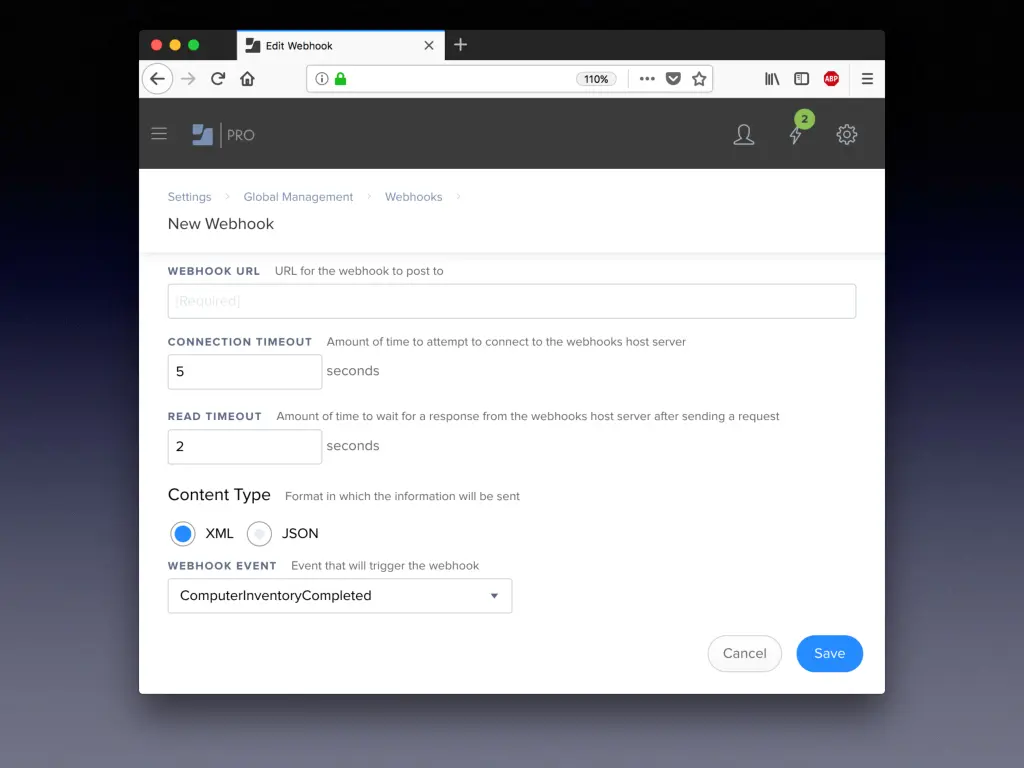The width and height of the screenshot is (1024, 768).
Task: Close the Edit Webhook tab
Action: [429, 45]
